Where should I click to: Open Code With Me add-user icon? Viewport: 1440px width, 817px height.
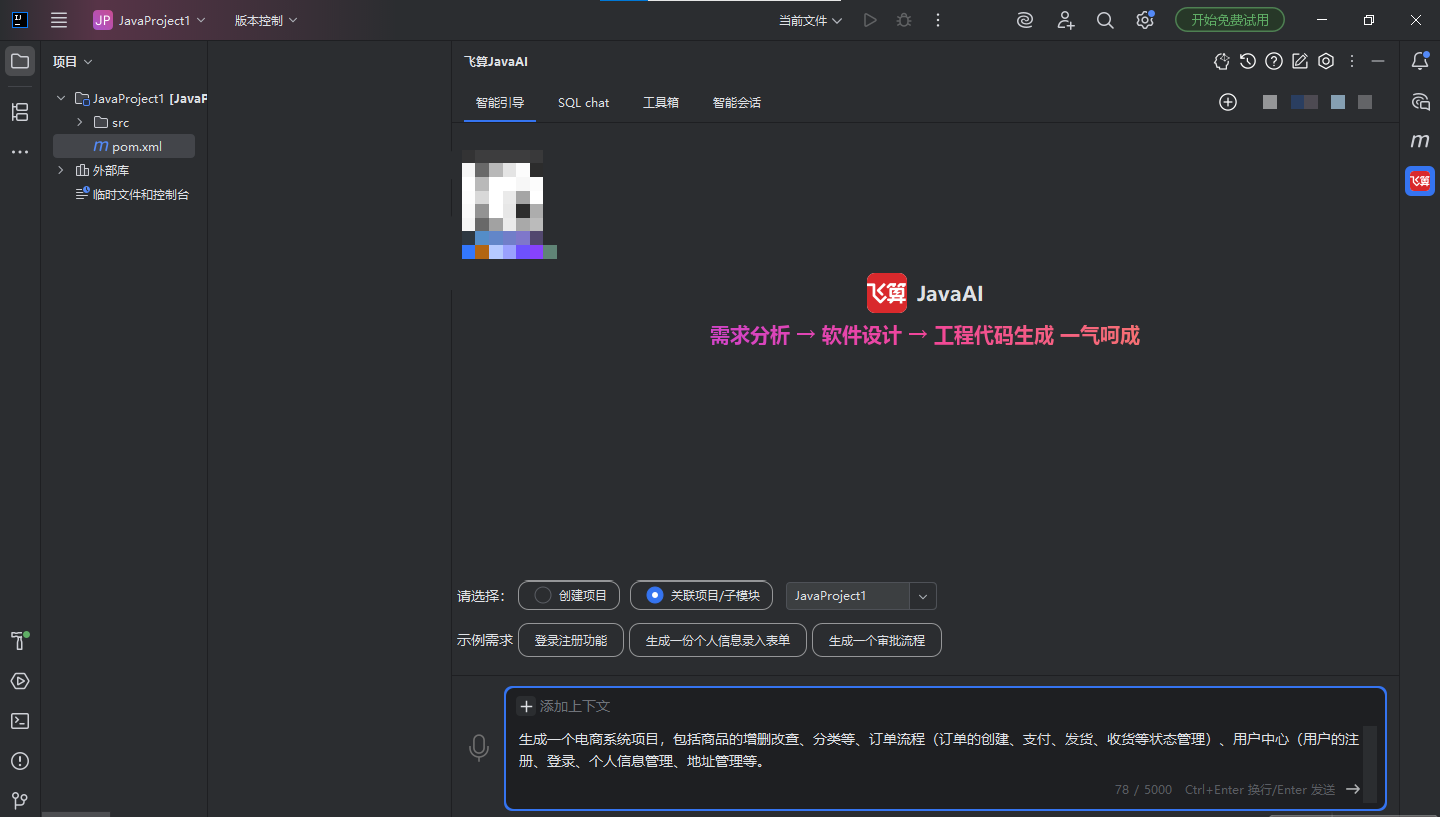tap(1065, 20)
